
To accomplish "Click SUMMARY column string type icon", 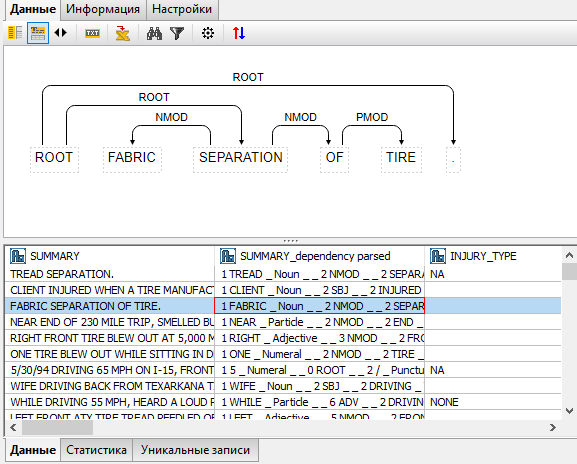I will click(18, 256).
